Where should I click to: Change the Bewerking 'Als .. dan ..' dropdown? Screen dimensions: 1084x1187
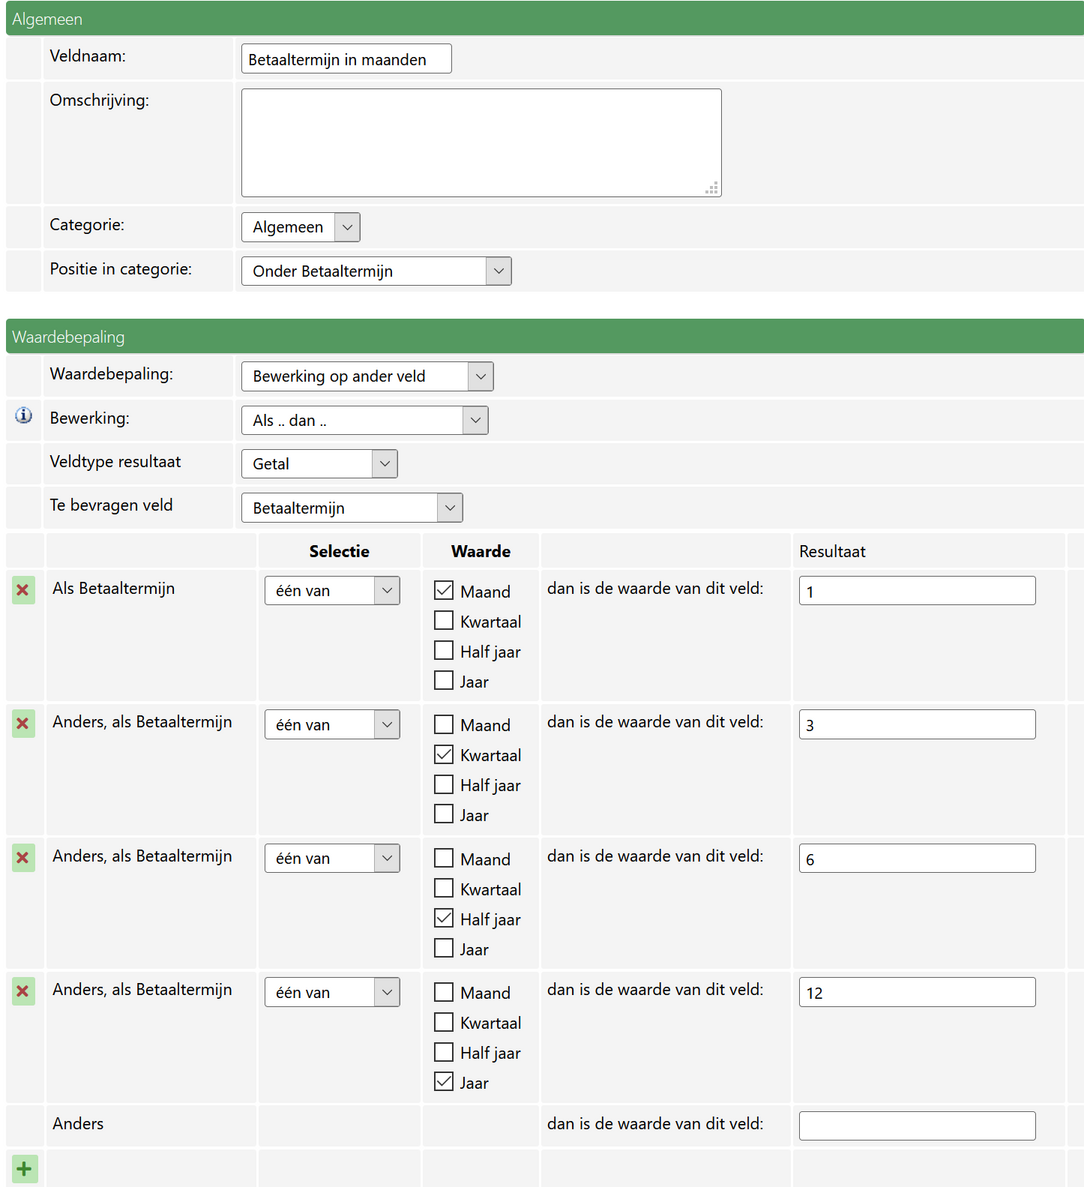[364, 420]
